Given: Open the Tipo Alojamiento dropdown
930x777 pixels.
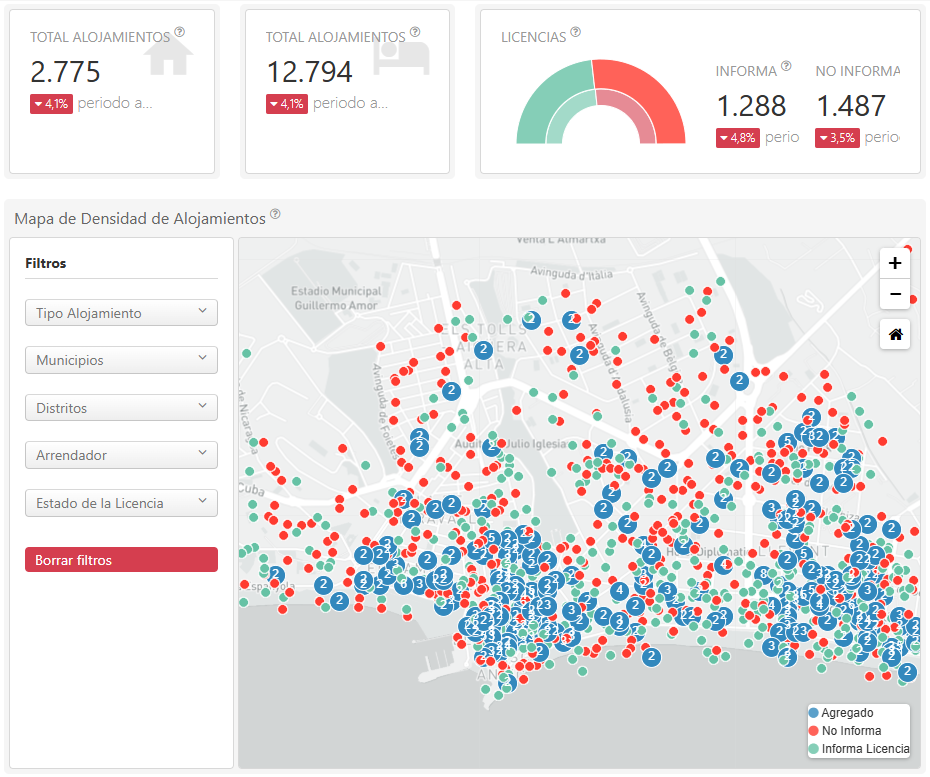Looking at the screenshot, I should 121,313.
